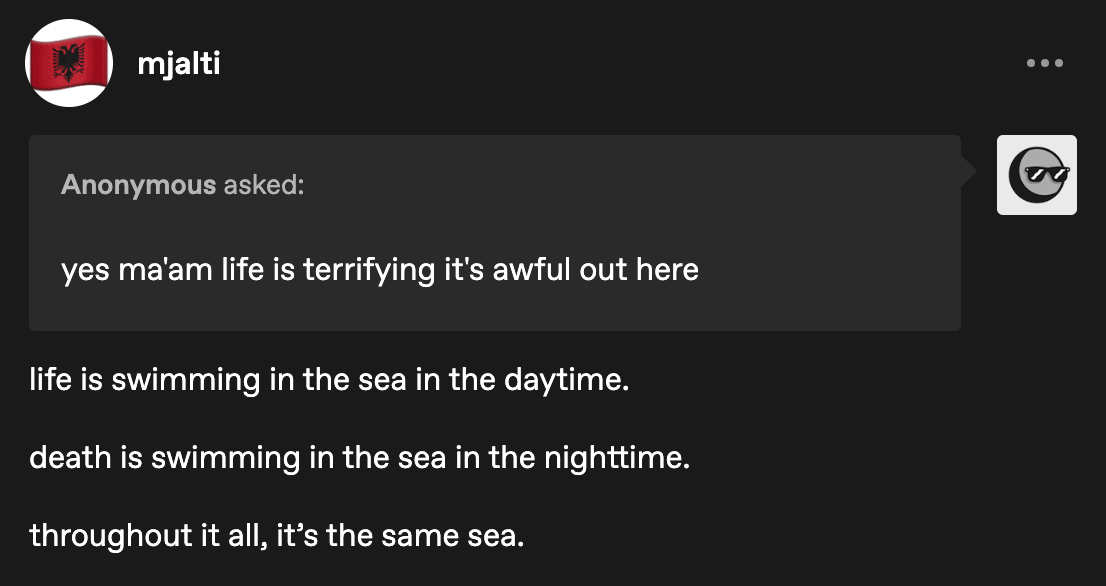This screenshot has width=1106, height=586.
Task: Click the word 'nighttime' in the answer
Action: [x=614, y=458]
